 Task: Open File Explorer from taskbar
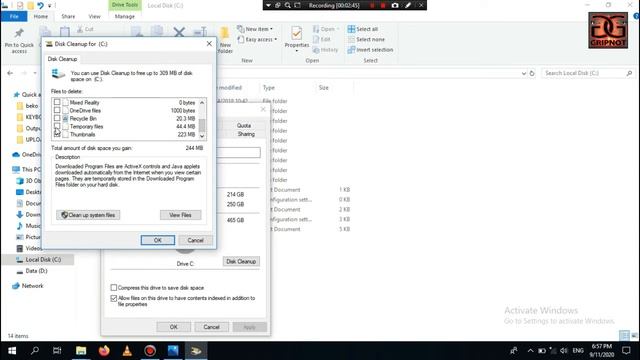point(81,351)
